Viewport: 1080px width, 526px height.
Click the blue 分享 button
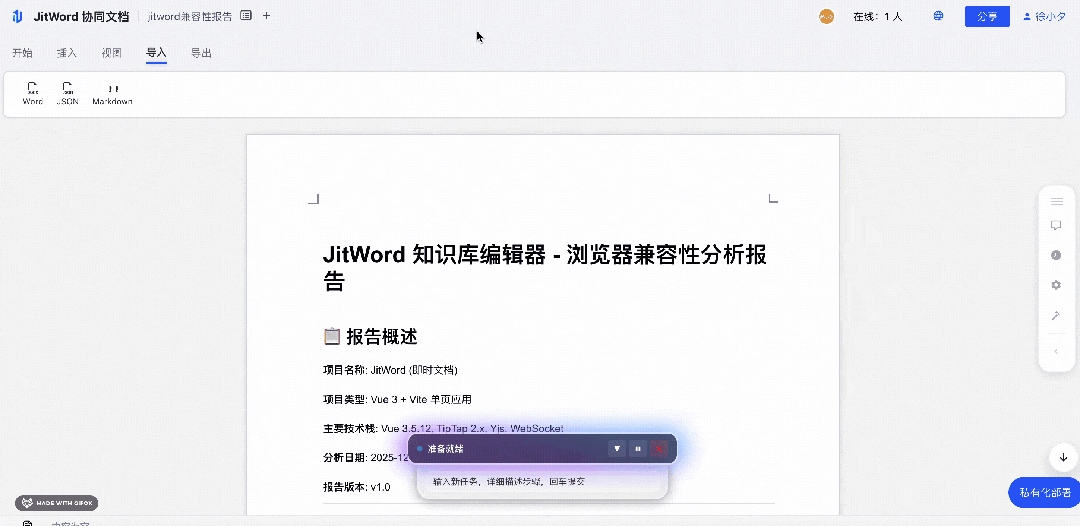(987, 17)
